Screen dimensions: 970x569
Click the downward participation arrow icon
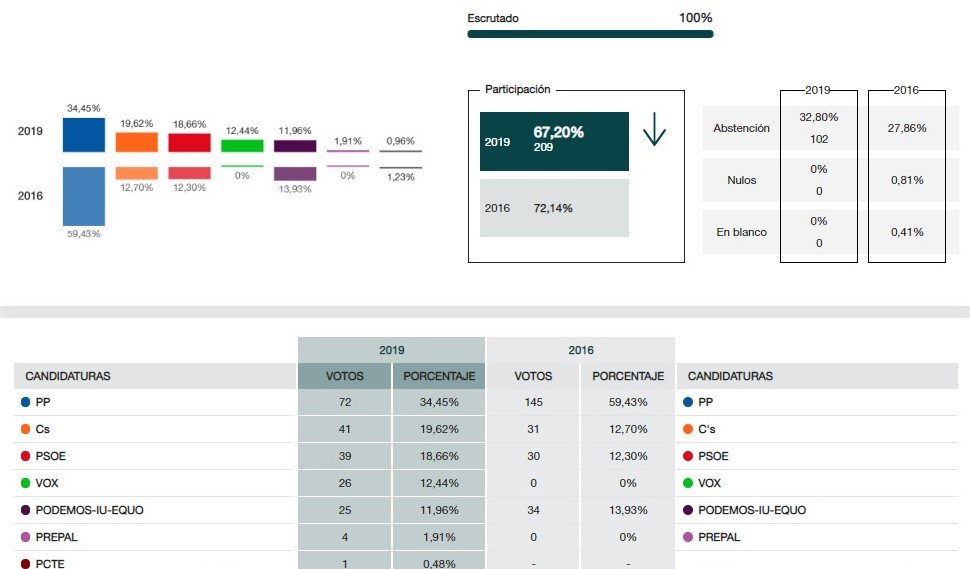click(x=654, y=129)
